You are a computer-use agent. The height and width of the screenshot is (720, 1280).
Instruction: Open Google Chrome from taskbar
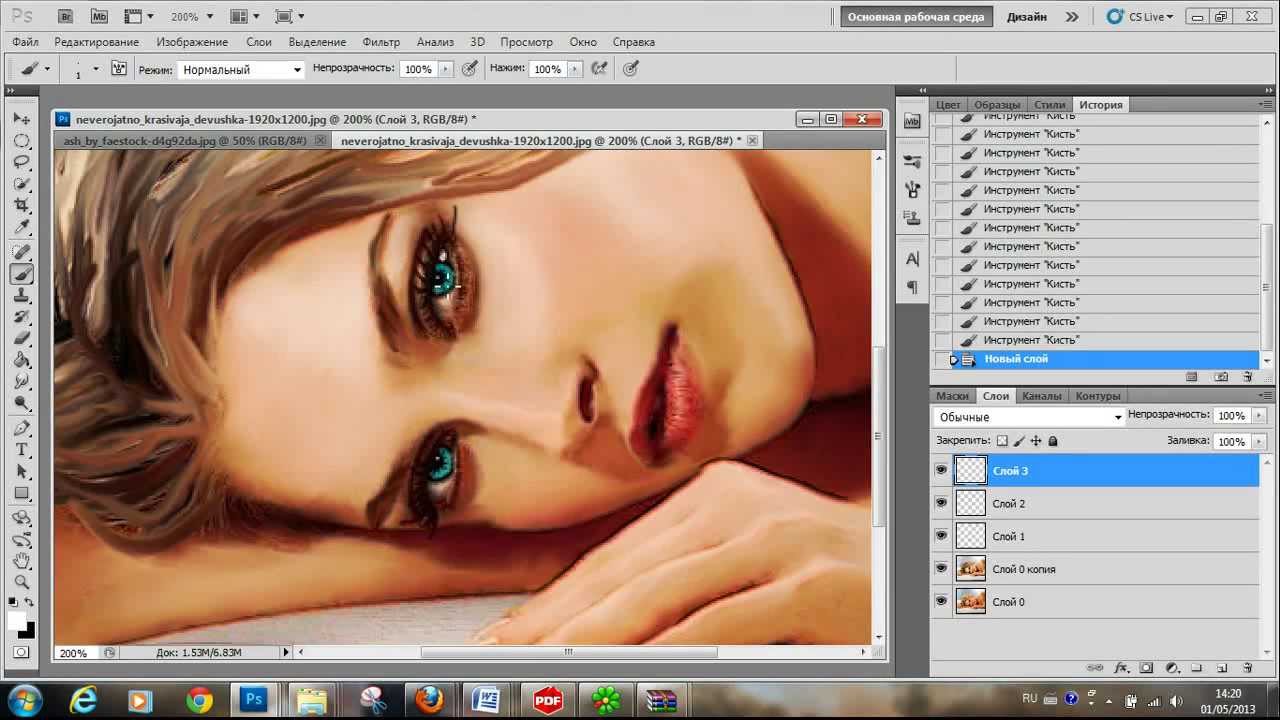199,700
